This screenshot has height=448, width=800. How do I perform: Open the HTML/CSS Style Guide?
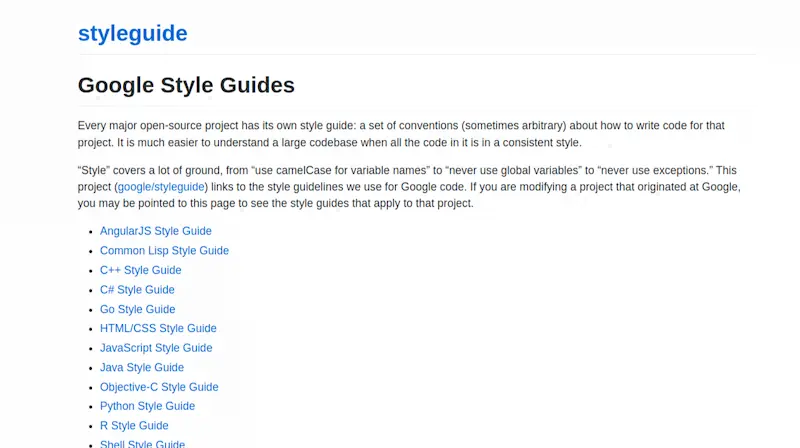pos(158,328)
